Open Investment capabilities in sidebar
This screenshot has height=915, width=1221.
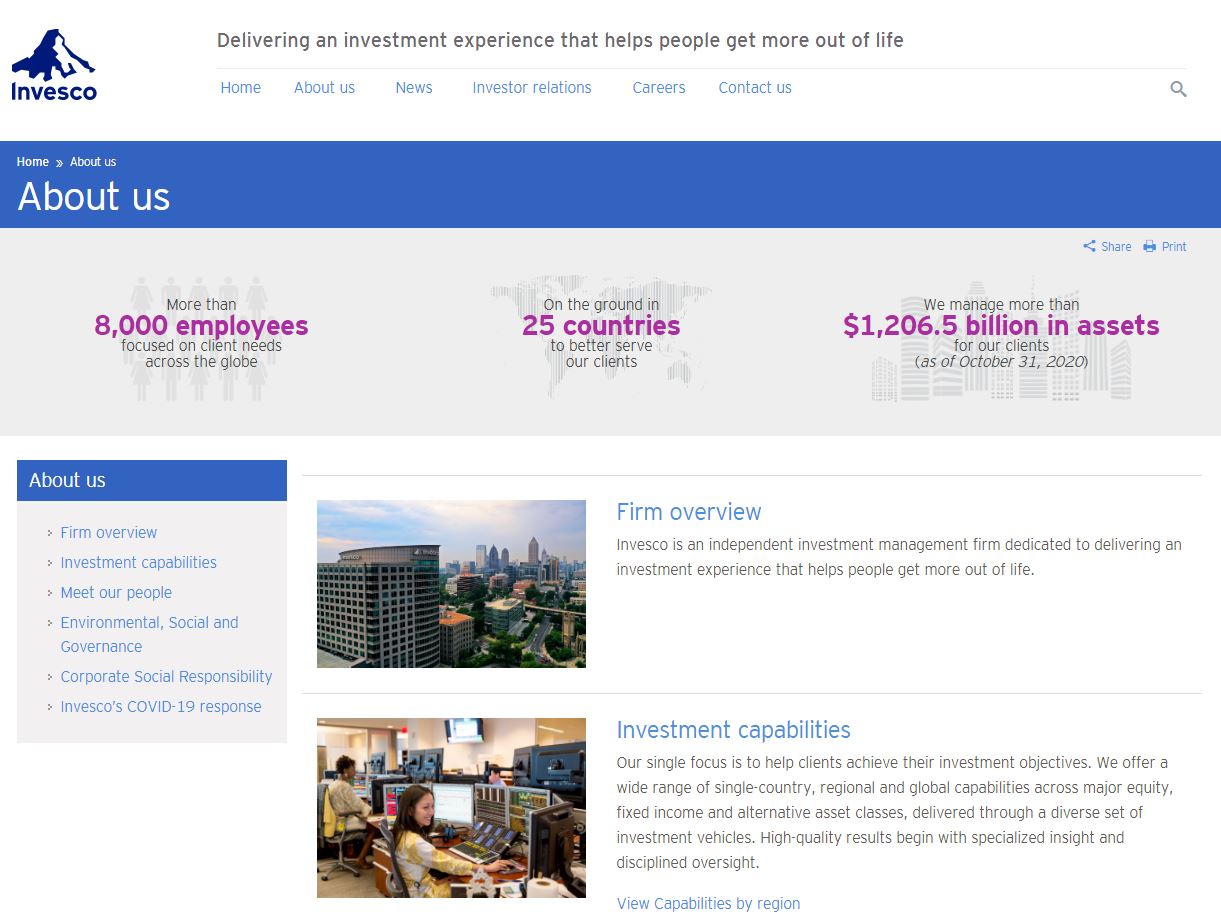(138, 563)
